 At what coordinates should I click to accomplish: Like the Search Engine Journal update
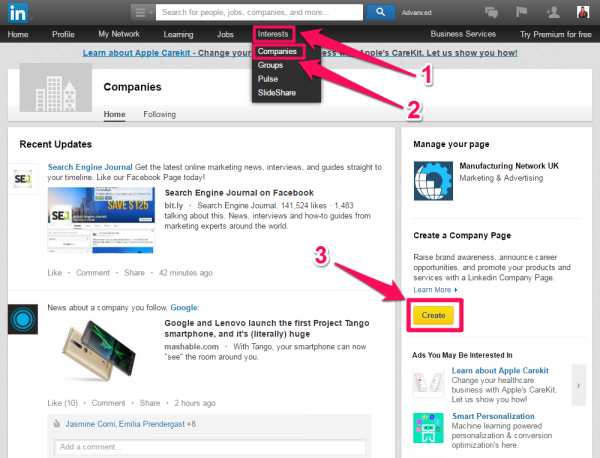[x=54, y=273]
